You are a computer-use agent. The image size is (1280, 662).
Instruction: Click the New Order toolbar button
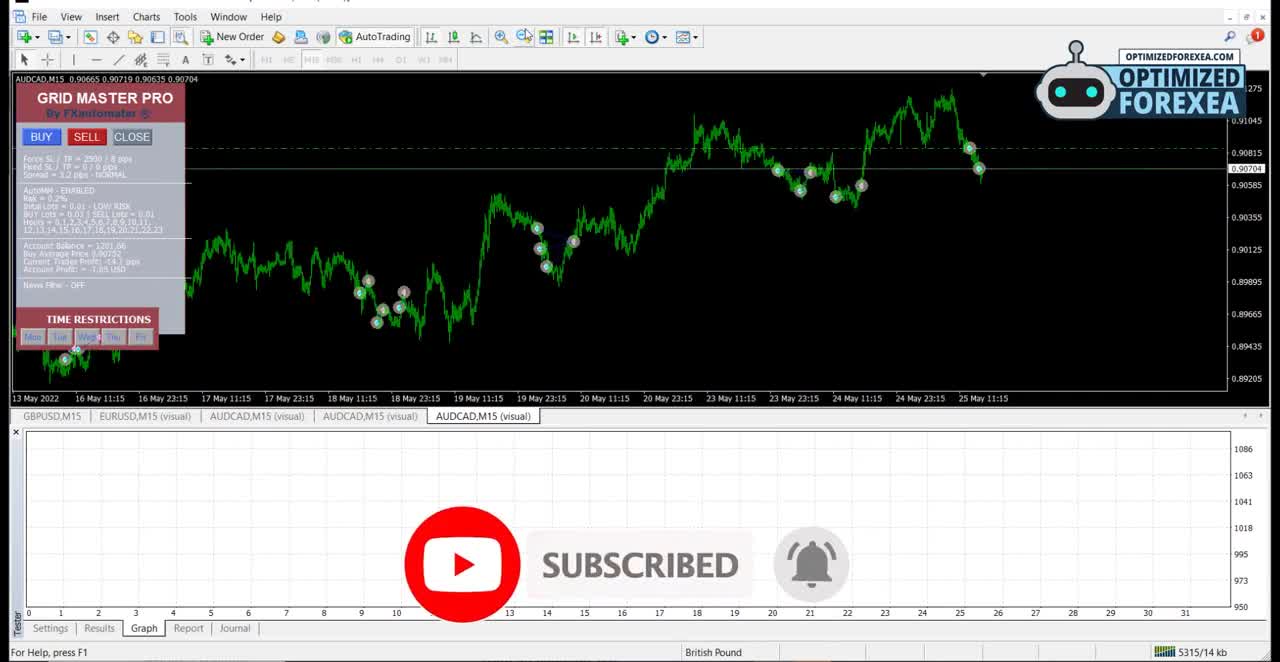click(x=232, y=37)
